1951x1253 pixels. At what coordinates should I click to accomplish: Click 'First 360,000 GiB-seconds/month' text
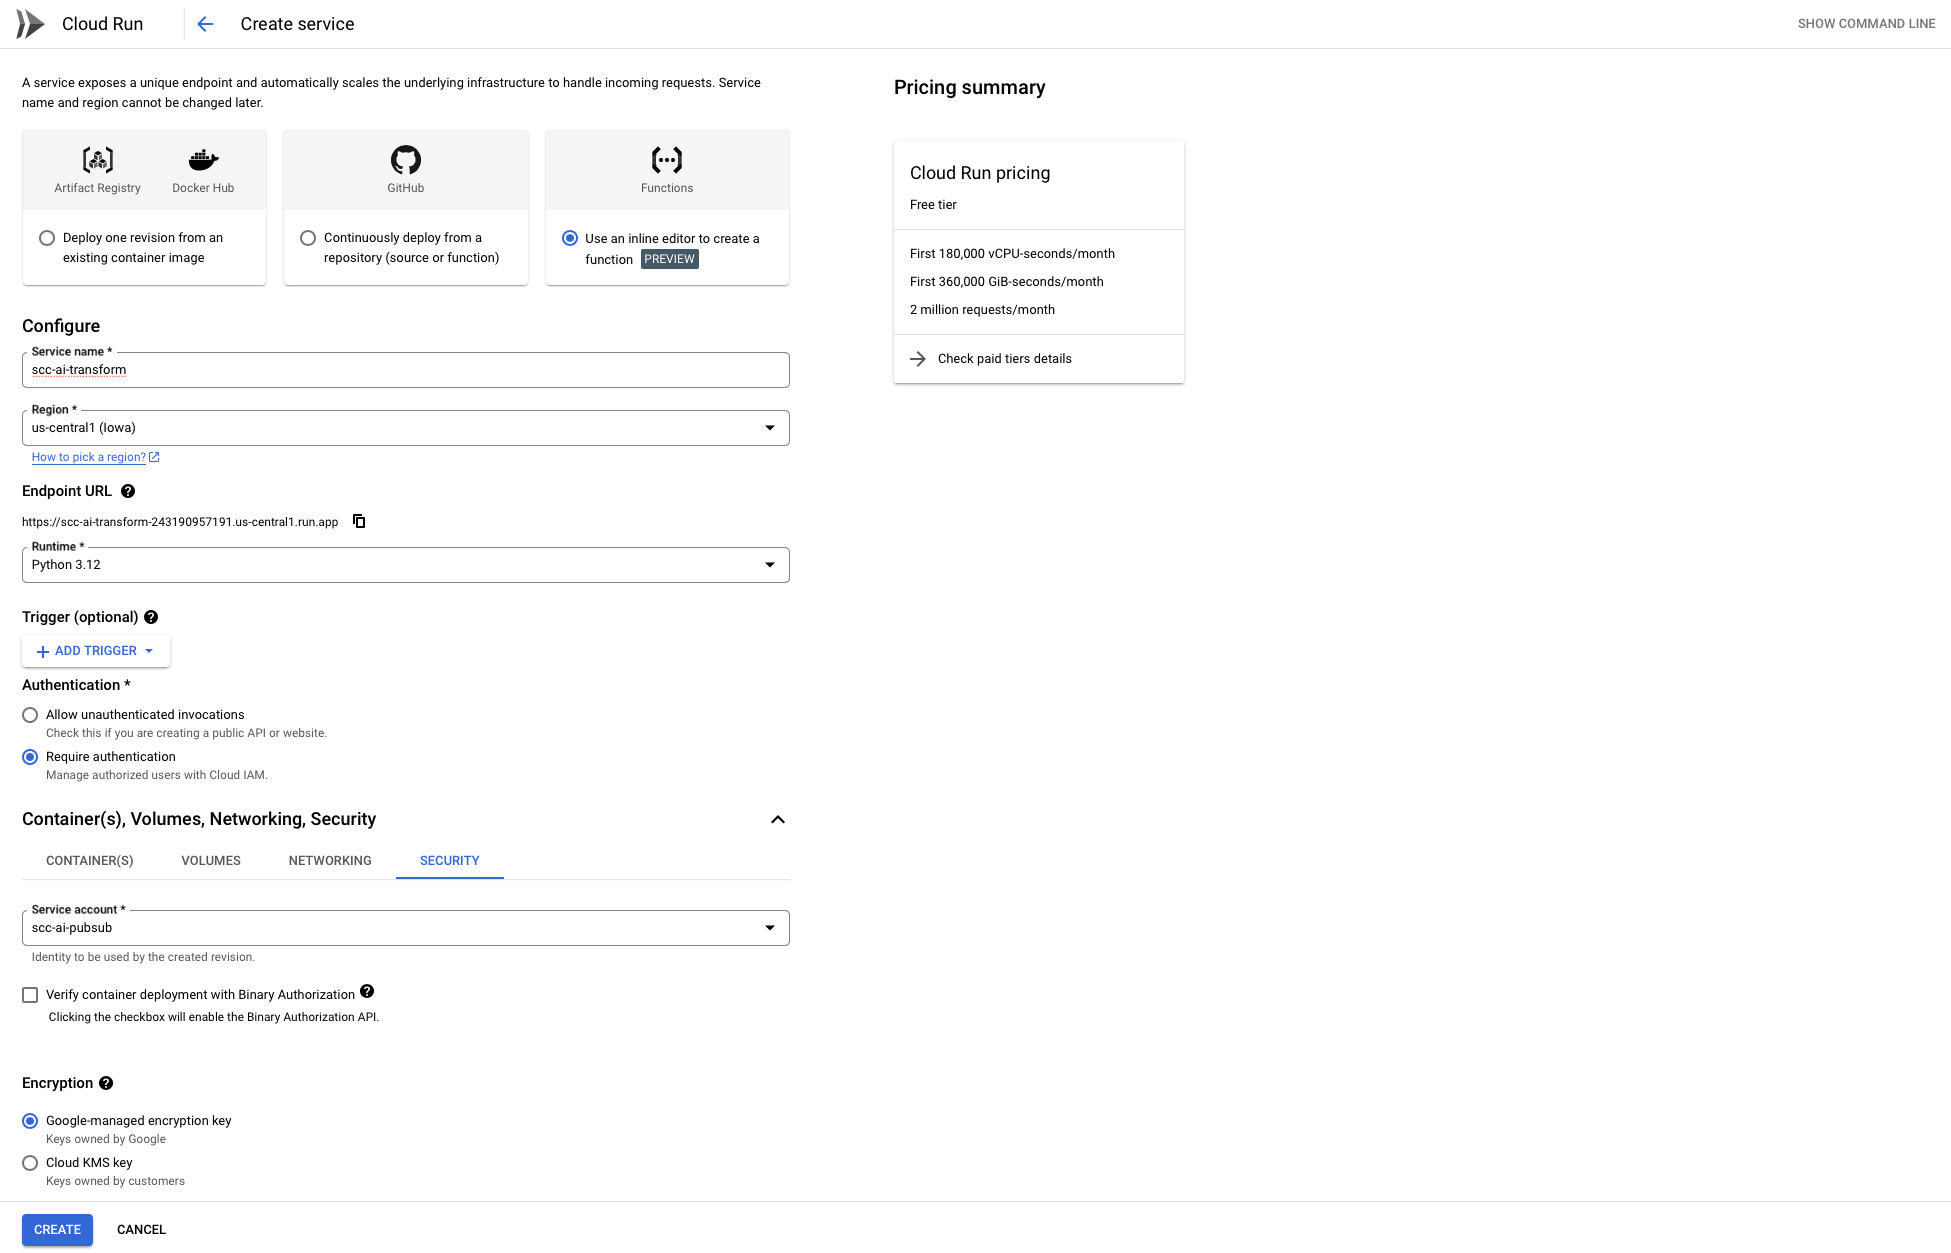(x=1006, y=282)
